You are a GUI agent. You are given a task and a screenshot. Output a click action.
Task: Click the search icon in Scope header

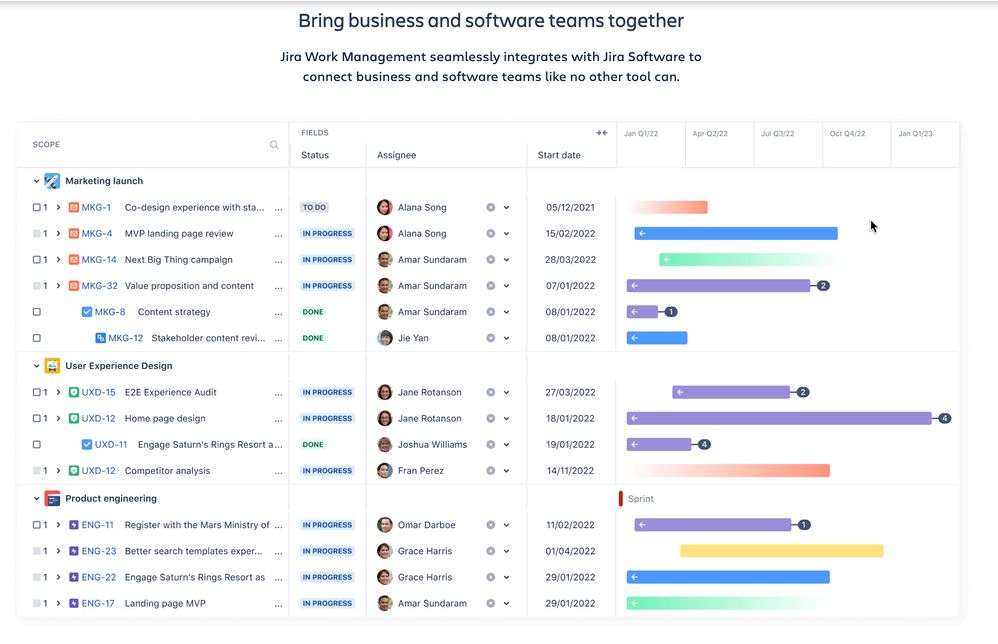[x=274, y=144]
